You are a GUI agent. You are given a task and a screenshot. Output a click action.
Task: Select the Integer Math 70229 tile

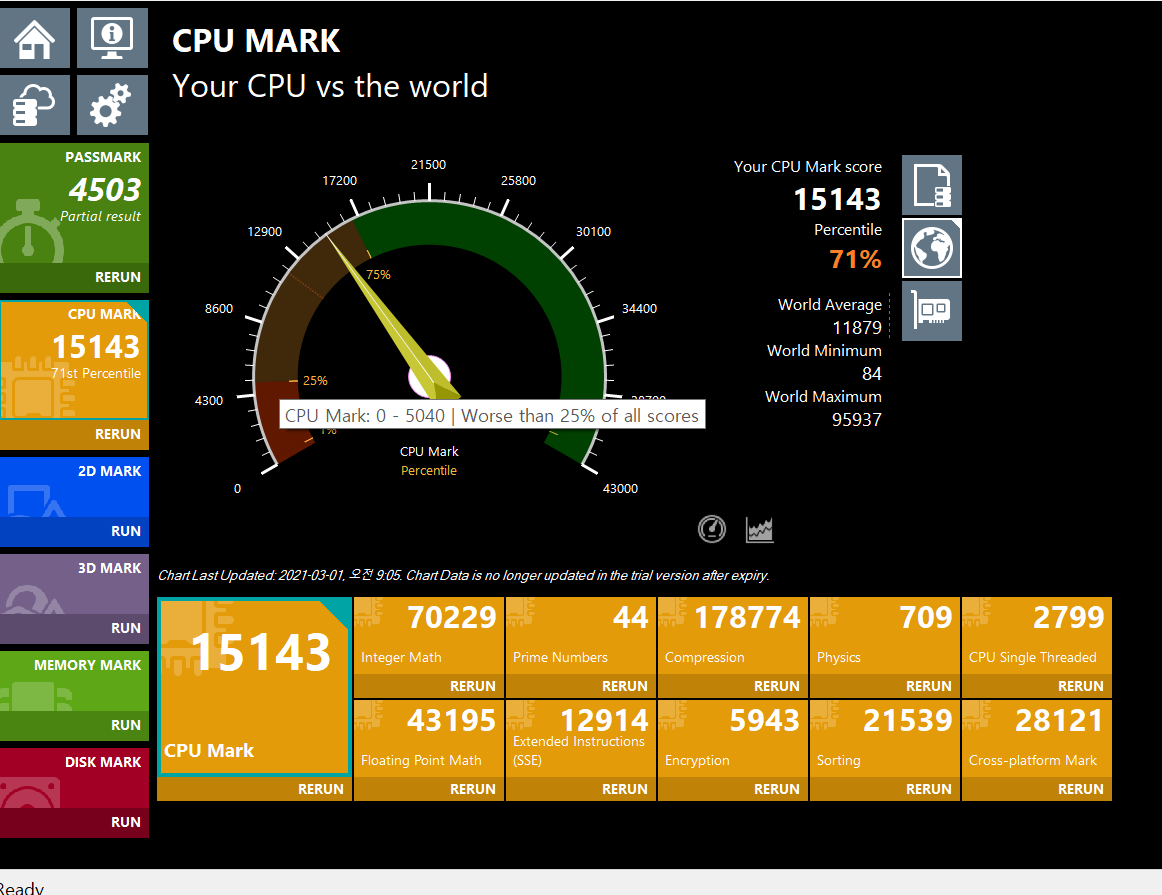pos(428,635)
